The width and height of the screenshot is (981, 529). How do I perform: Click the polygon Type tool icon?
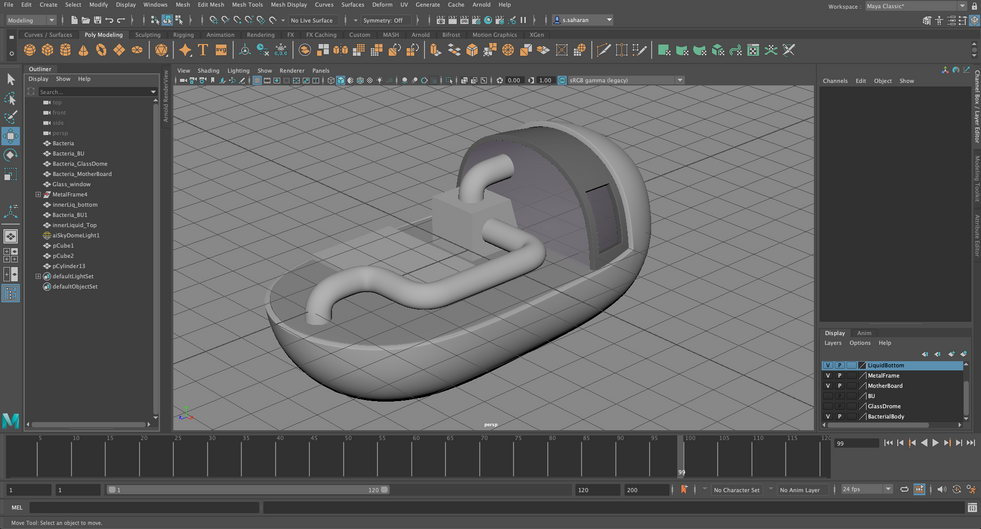(203, 50)
